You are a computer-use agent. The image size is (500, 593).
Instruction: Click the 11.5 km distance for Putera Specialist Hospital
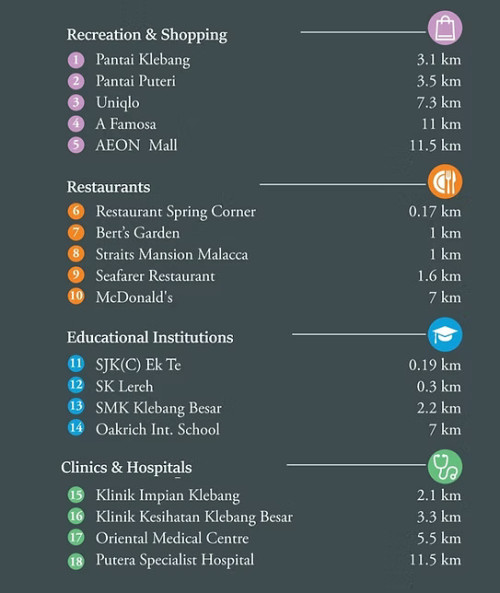[x=435, y=560]
